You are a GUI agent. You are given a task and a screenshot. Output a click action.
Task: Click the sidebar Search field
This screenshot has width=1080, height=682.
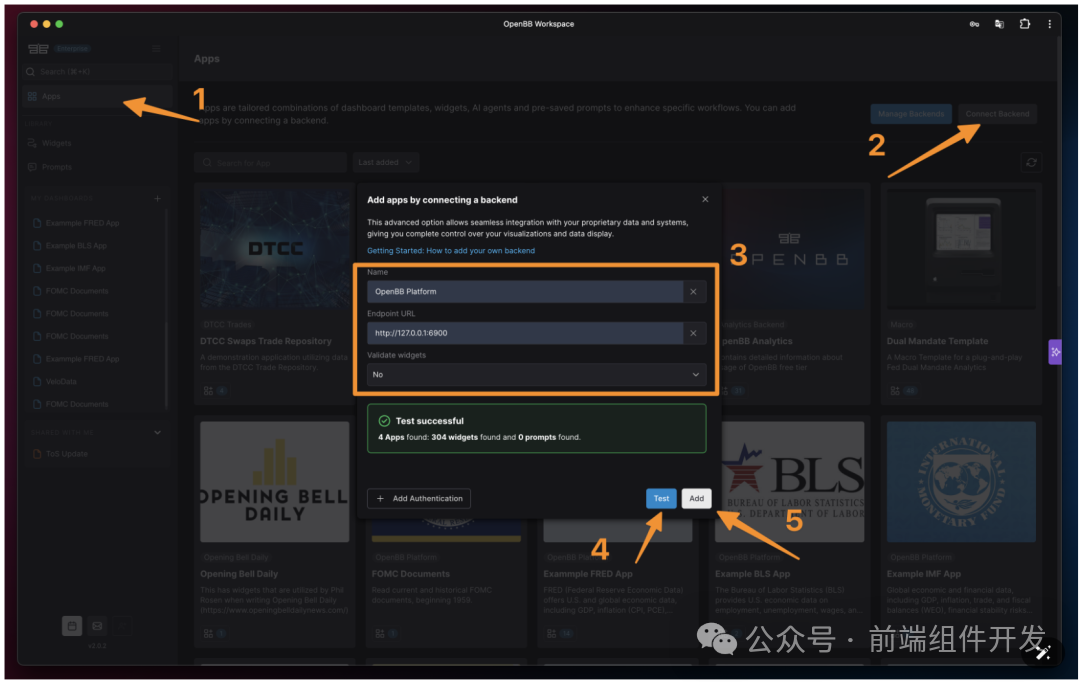pos(98,72)
